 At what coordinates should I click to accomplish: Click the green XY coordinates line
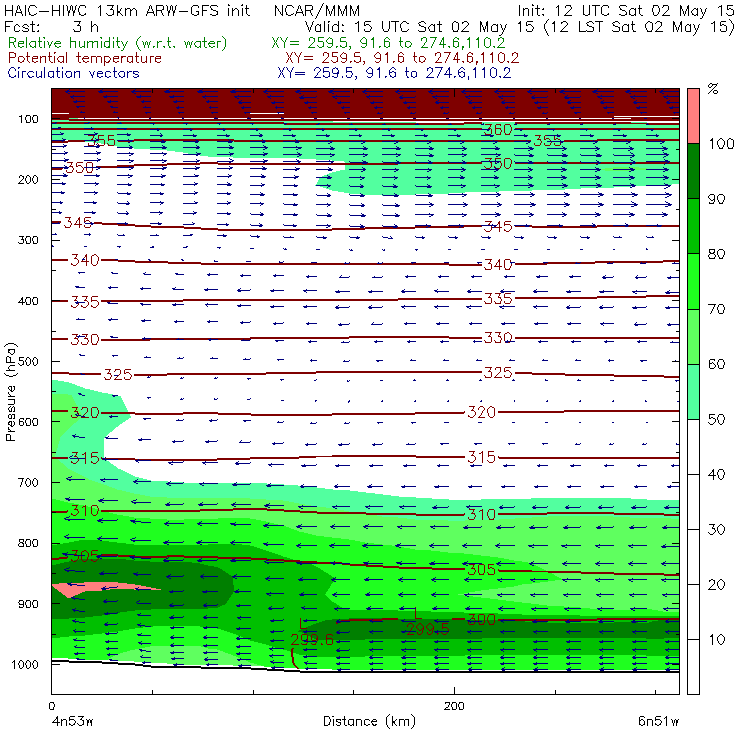point(388,43)
